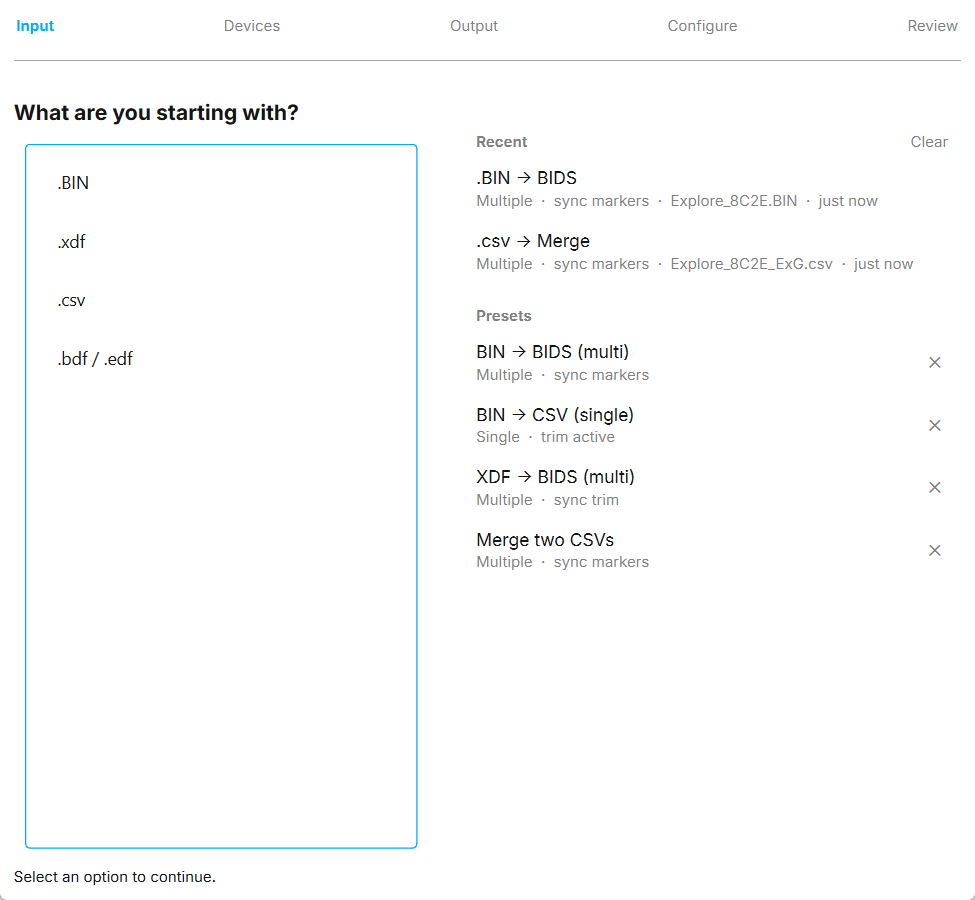Click the Explore_8C2E.BIN recent file detail

(733, 201)
